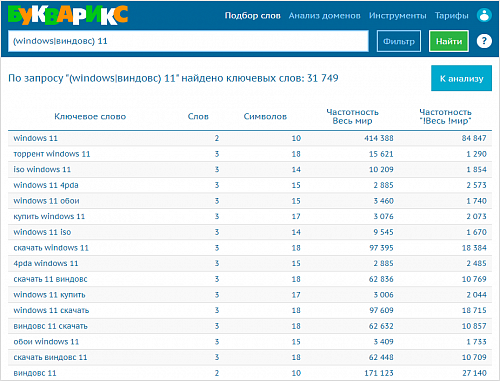Click the Букварикс logo
Screen dimensions: 500x381
68,15
